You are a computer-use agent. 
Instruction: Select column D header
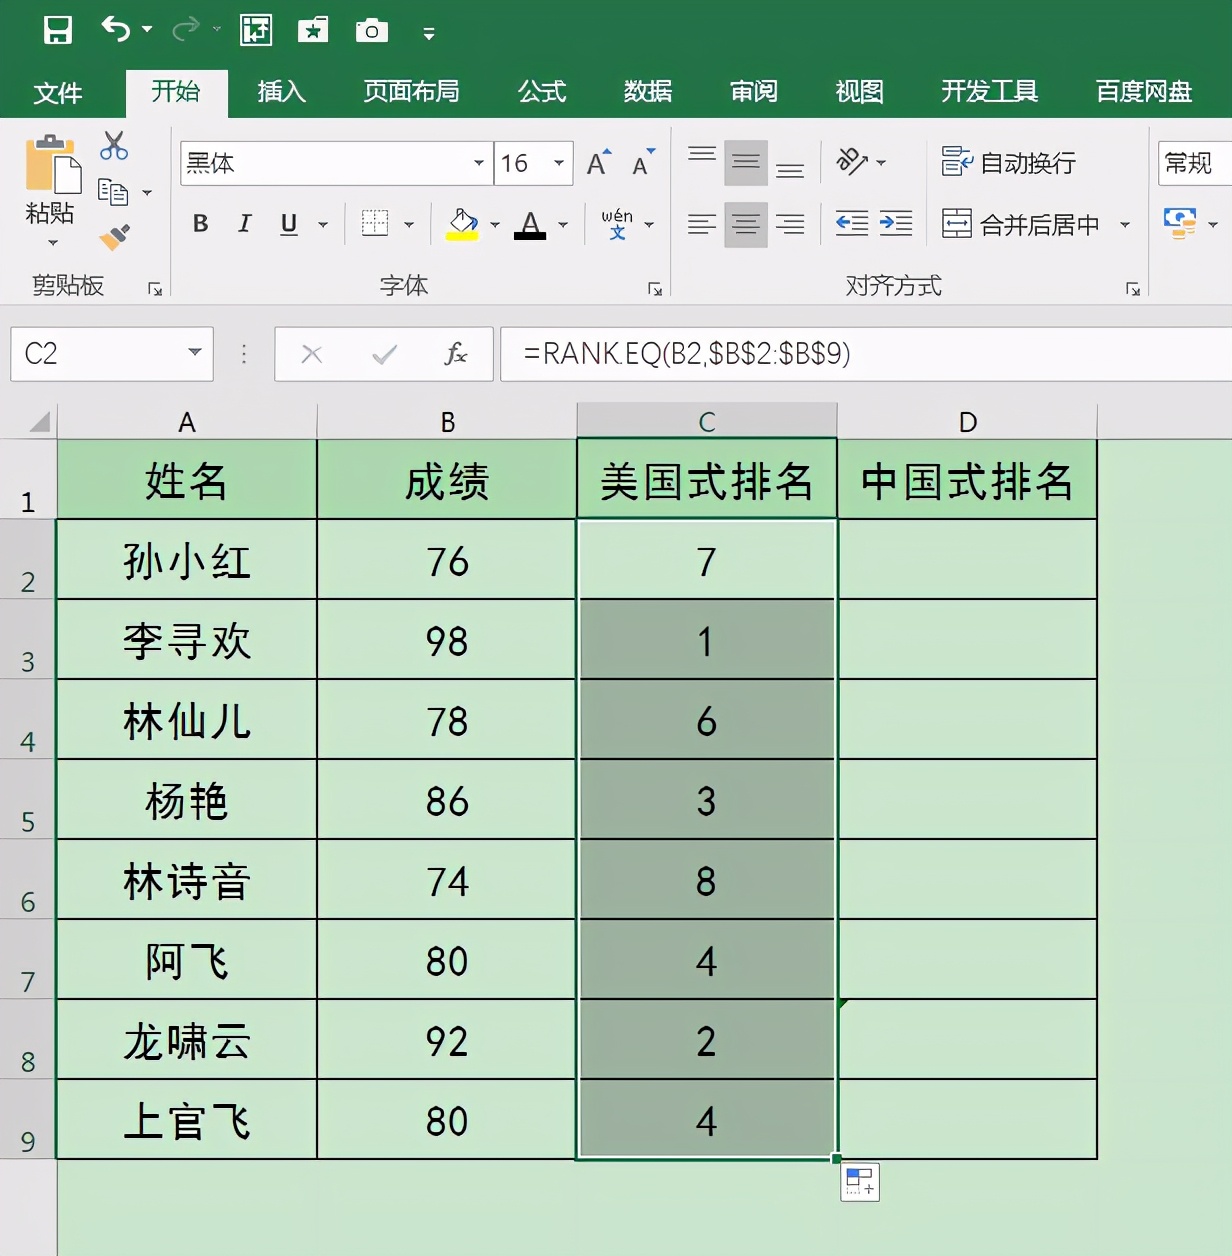967,421
